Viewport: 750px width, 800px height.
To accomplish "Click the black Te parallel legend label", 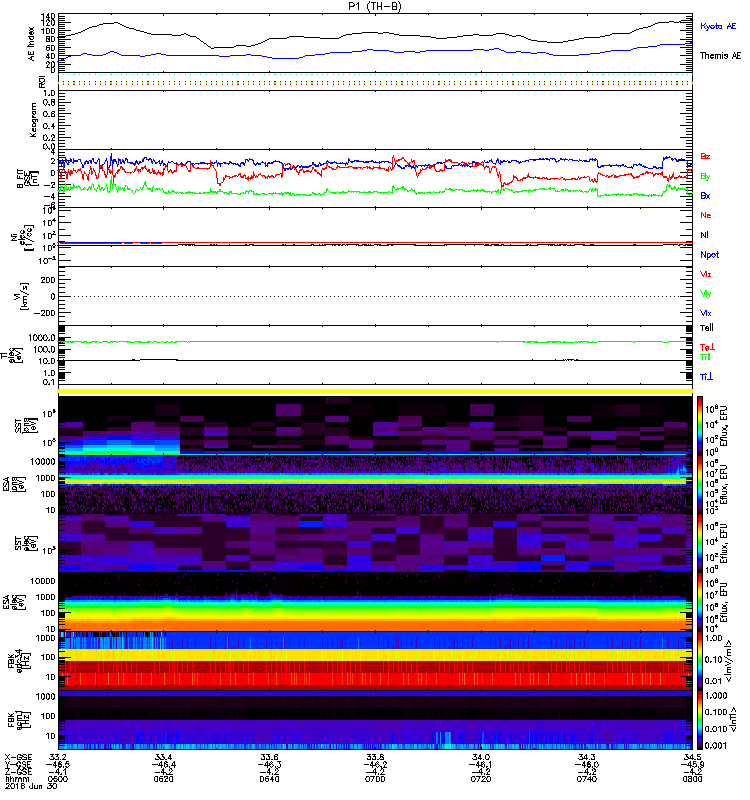I will 706,328.
